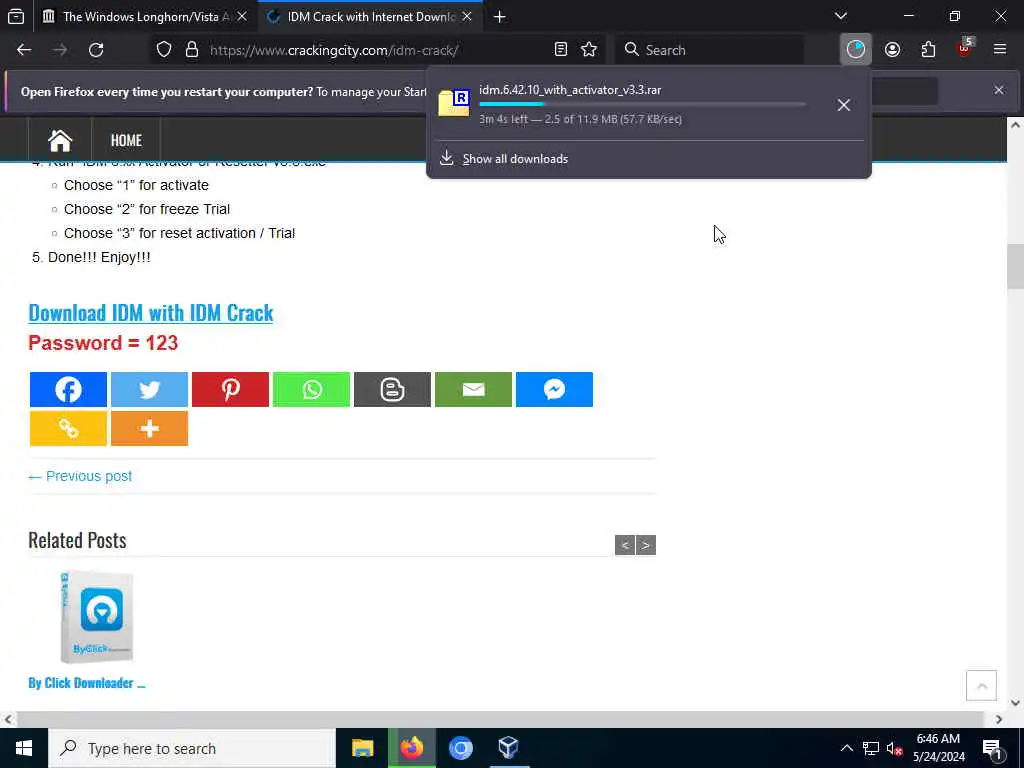Open Firefox View icon at tab bar start

[16, 16]
